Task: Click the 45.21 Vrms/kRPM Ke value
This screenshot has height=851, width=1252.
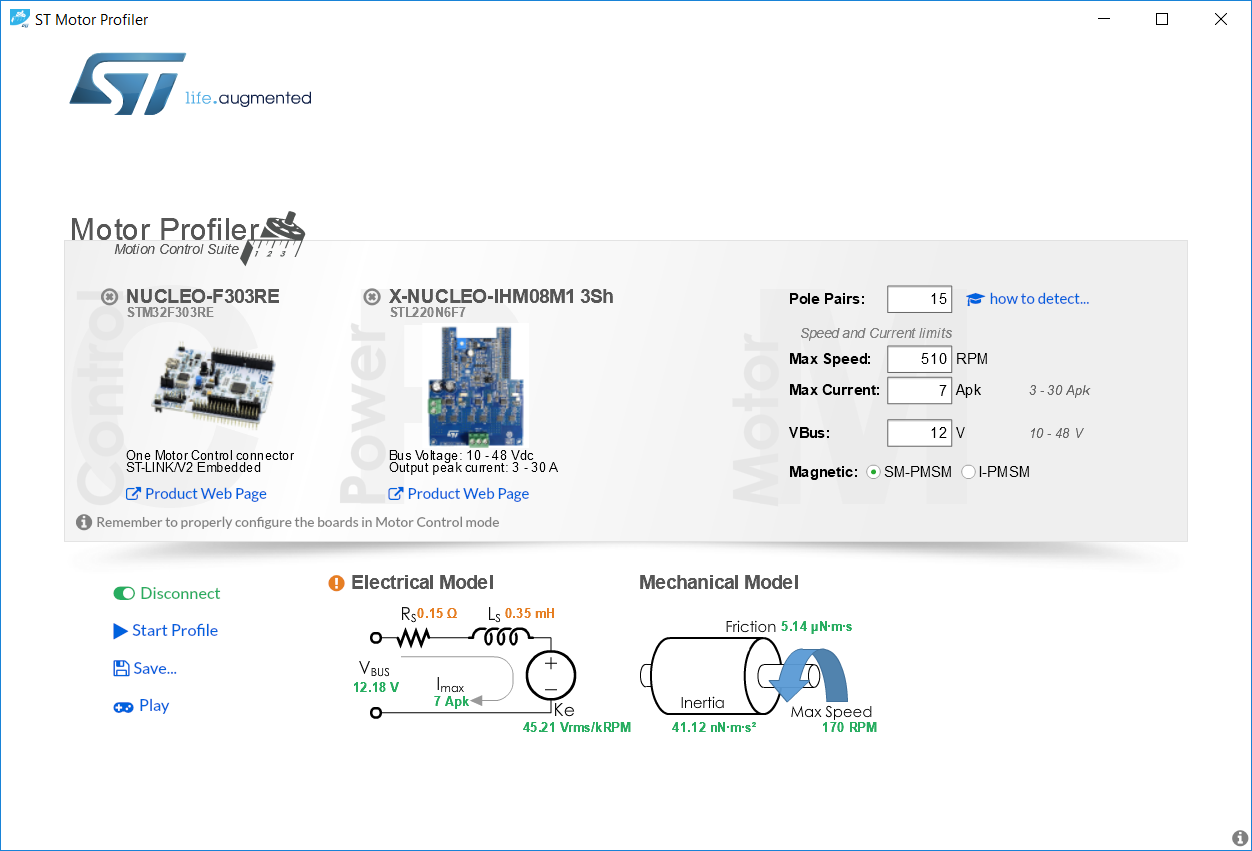Action: pos(577,727)
